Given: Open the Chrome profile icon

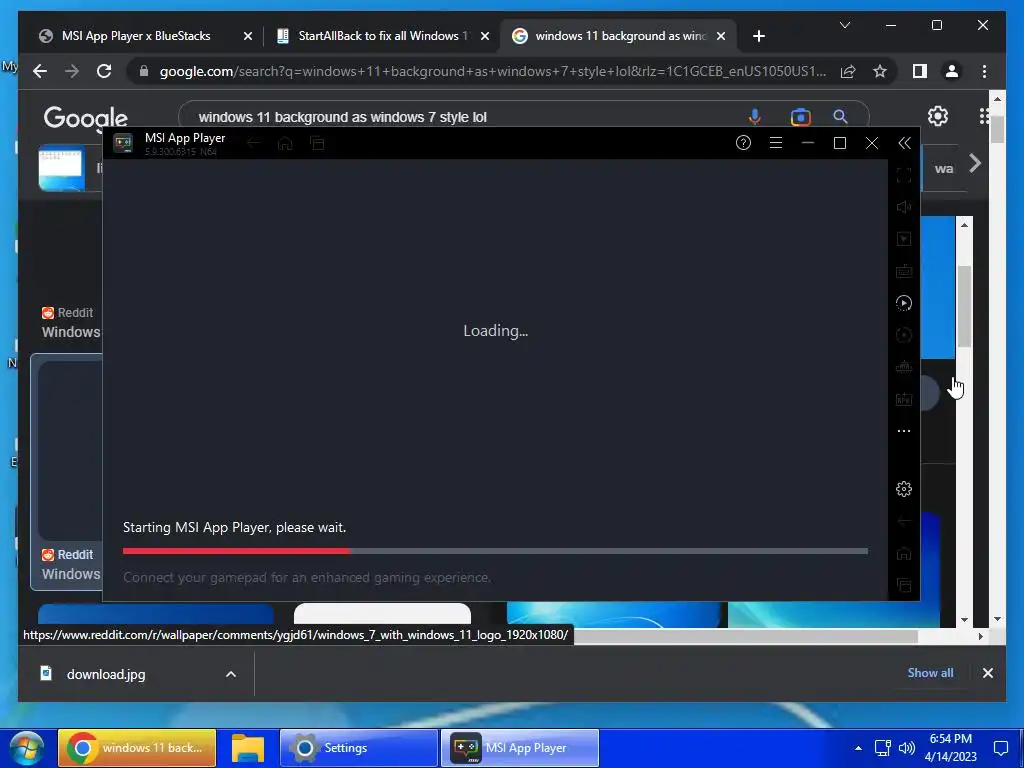Looking at the screenshot, I should point(952,71).
